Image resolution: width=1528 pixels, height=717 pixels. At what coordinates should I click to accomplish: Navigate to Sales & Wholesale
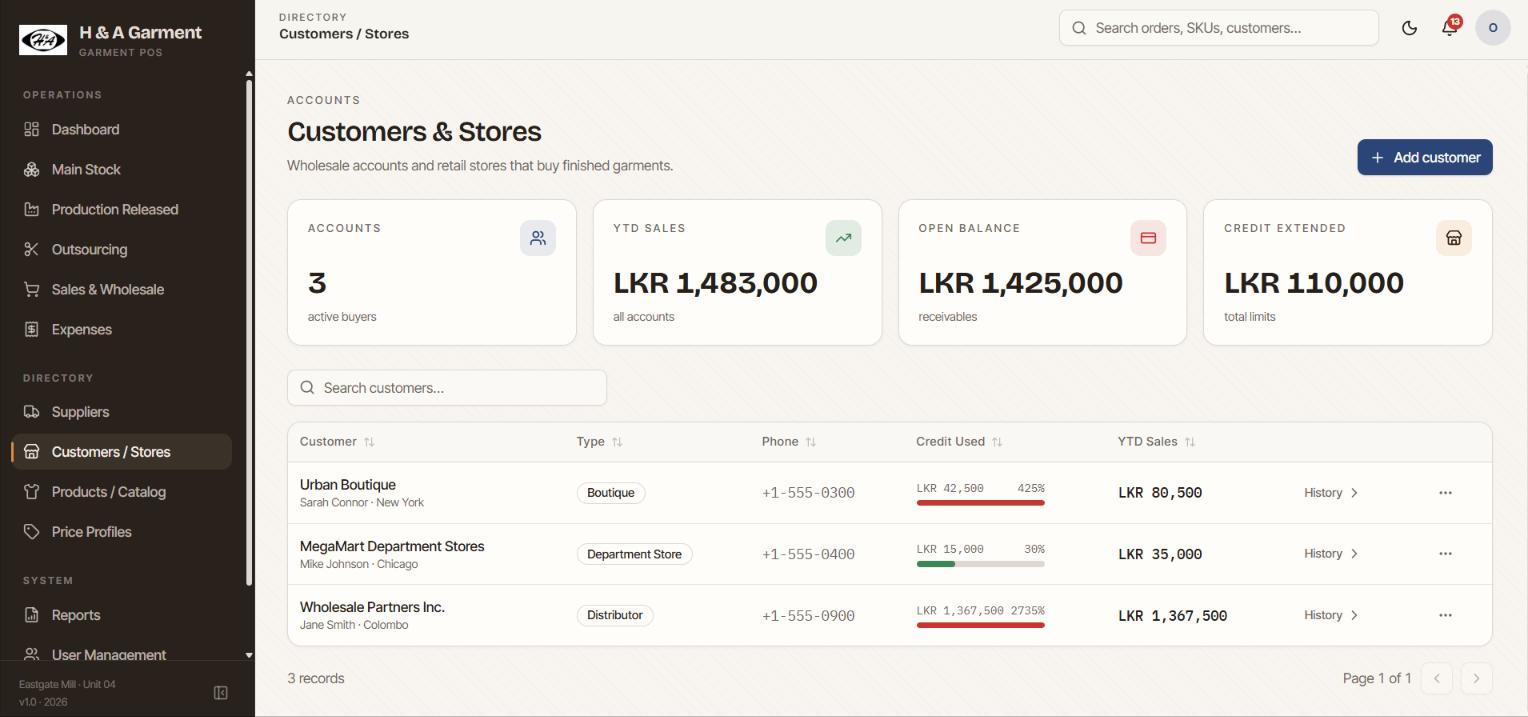[121, 289]
